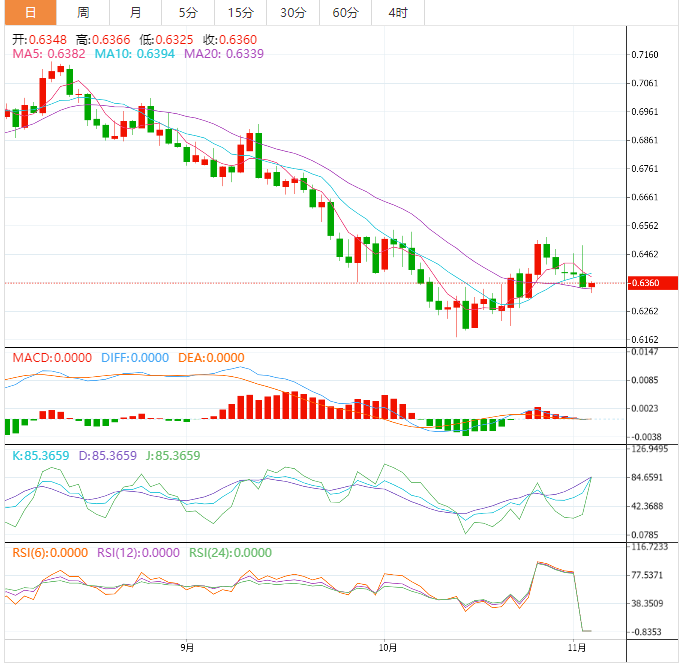This screenshot has width=685, height=670.
Task: Click the 126.9495 KDJ axis label
Action: (650, 449)
